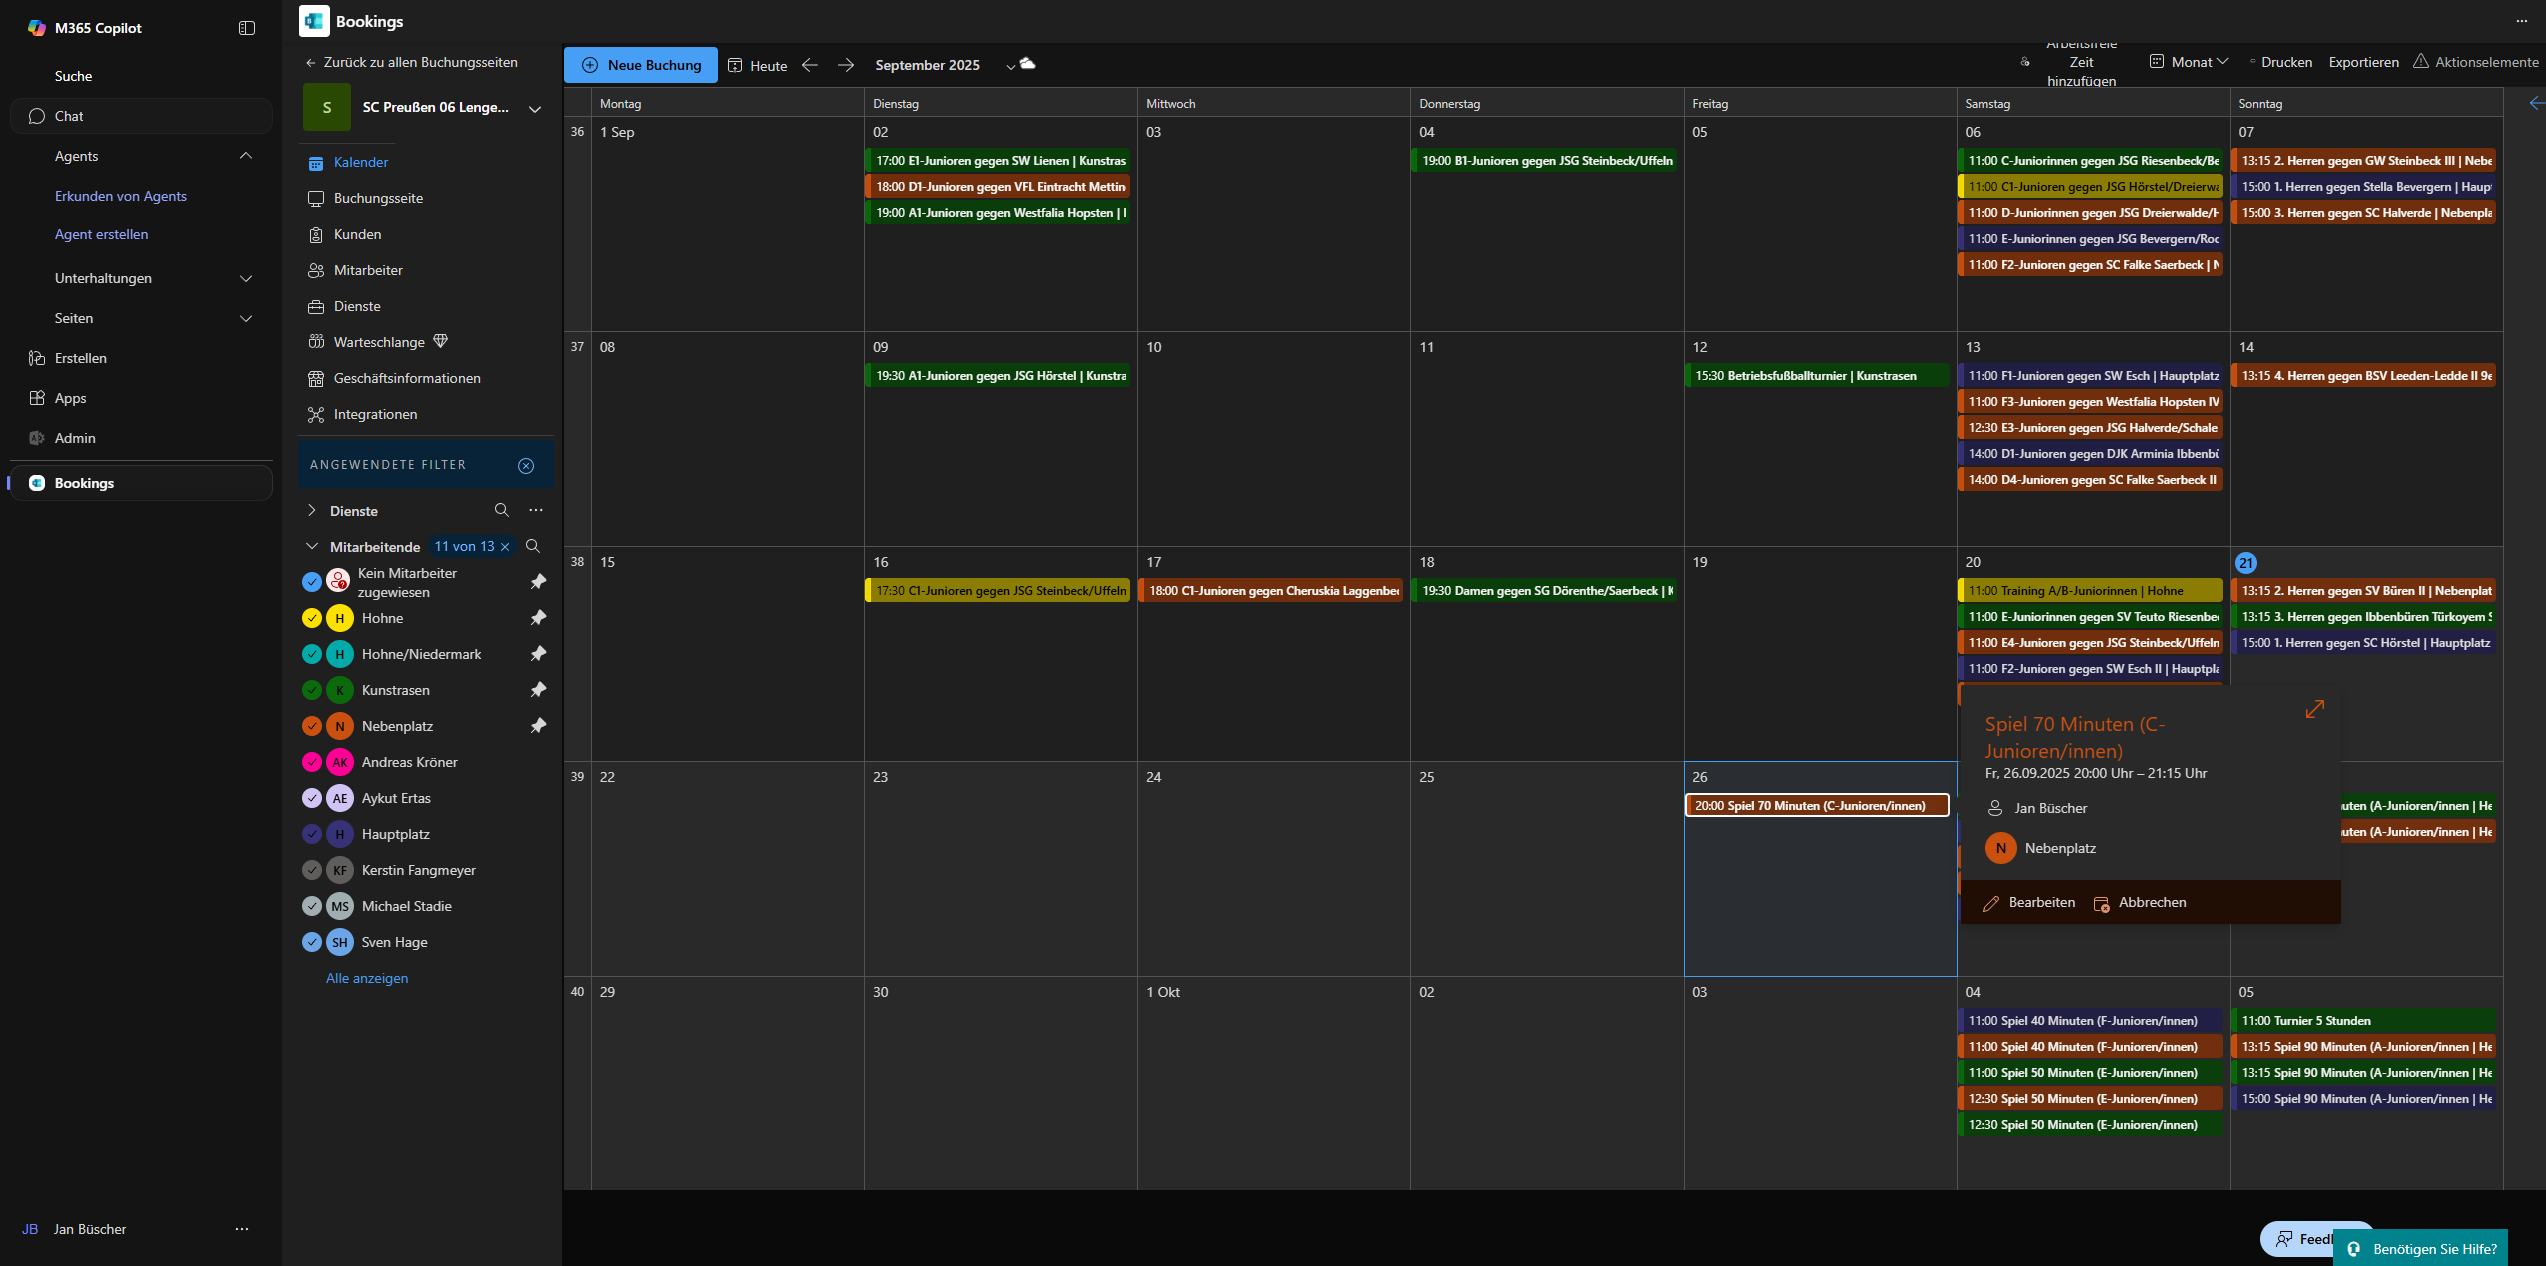Open the Betriebsfußballturnier booking on the 12th
2546x1266 pixels.
click(x=1815, y=376)
